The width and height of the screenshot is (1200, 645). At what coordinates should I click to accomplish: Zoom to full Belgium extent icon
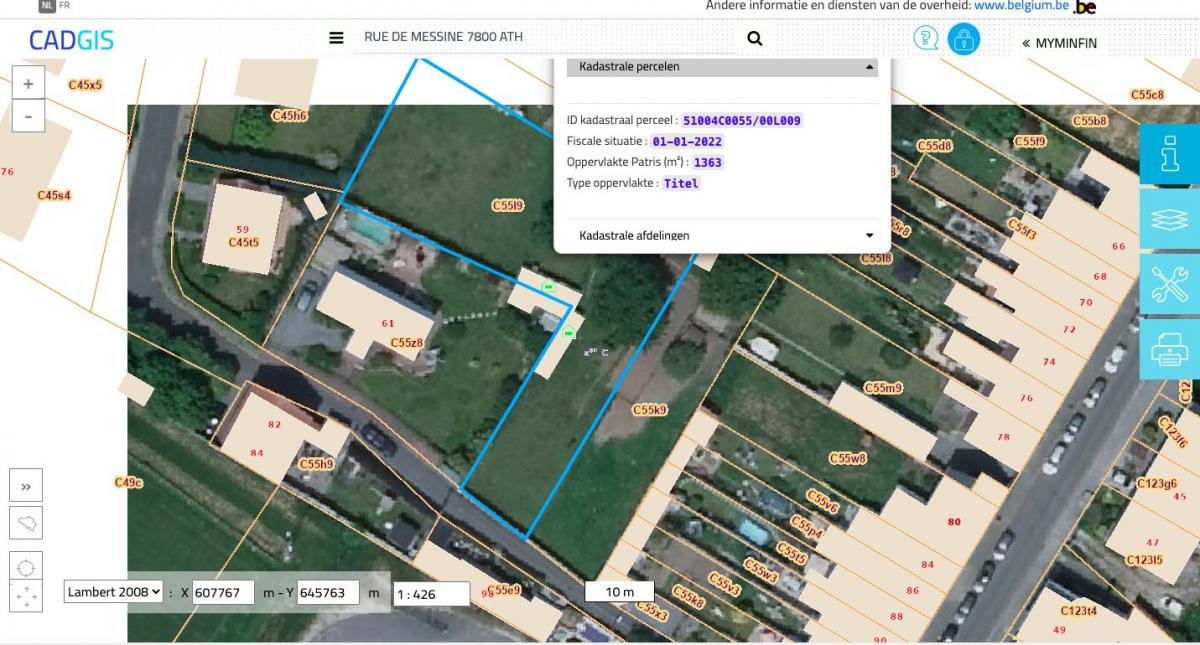[26, 522]
